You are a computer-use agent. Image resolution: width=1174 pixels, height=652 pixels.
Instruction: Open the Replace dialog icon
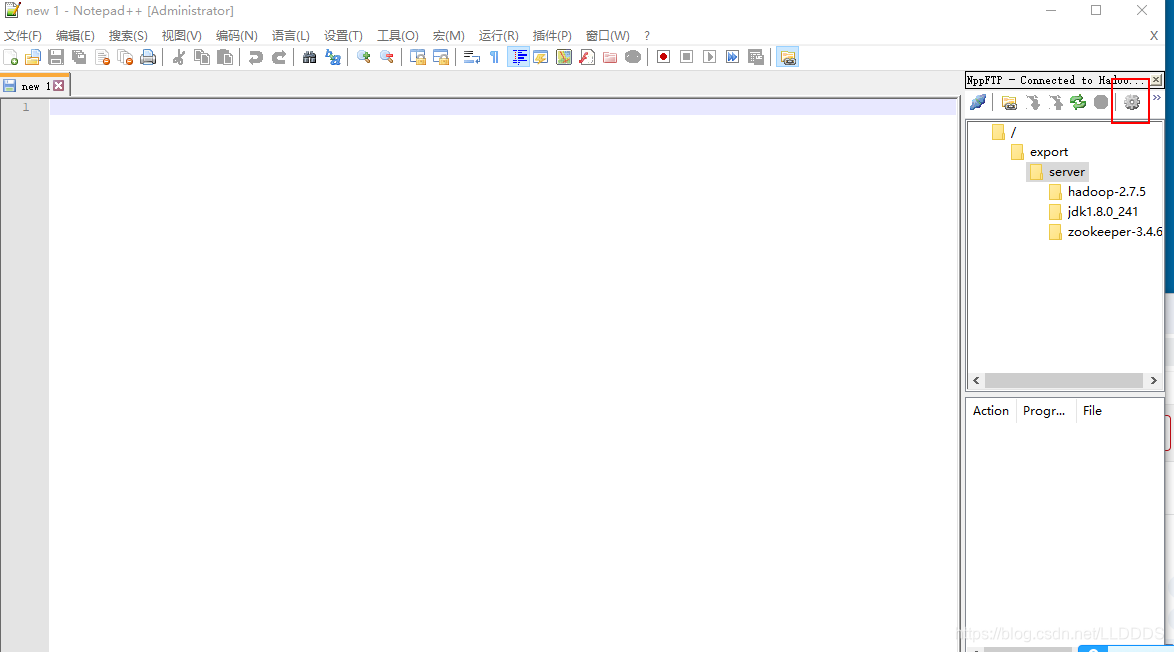[333, 57]
